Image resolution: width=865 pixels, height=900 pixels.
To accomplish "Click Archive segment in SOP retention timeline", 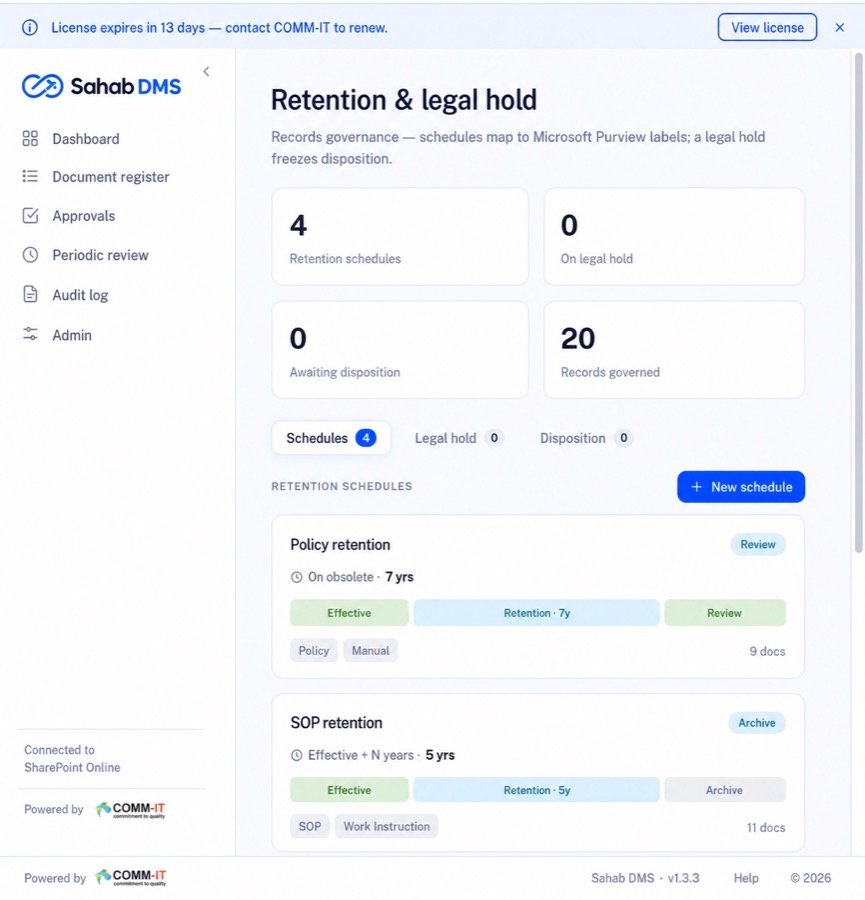I will pos(725,790).
